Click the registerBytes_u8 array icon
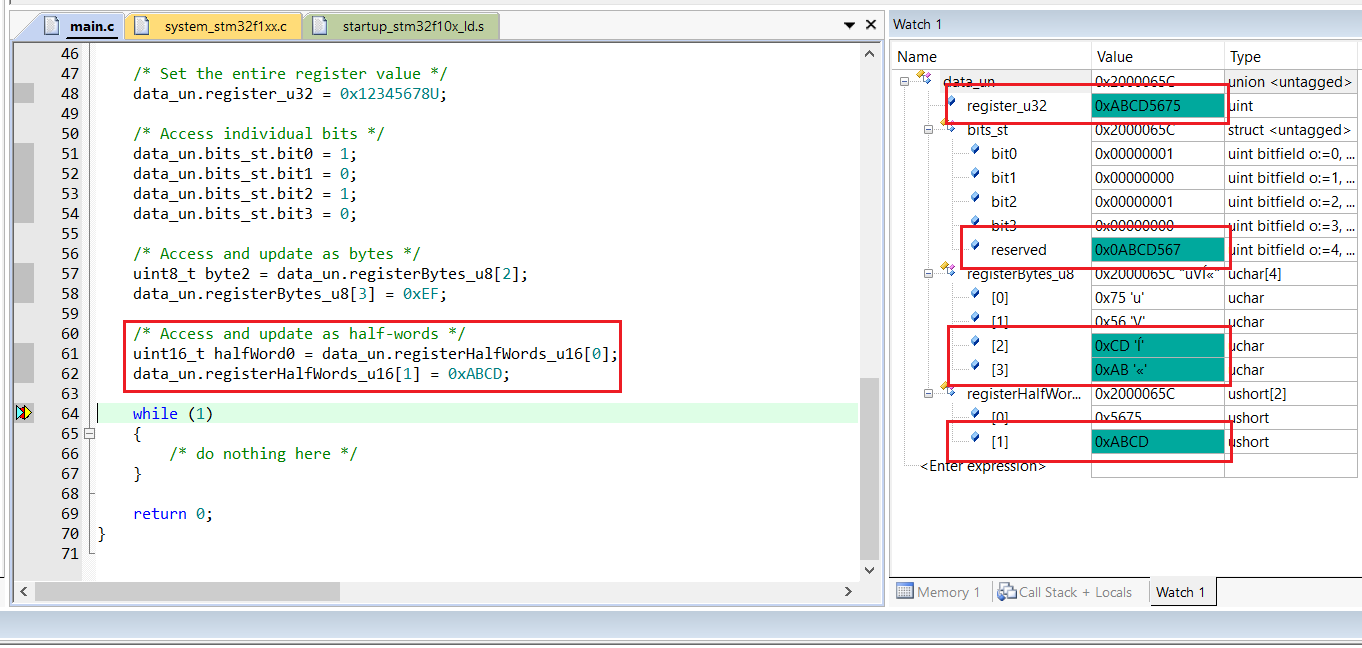The width and height of the screenshot is (1362, 648). 945,272
